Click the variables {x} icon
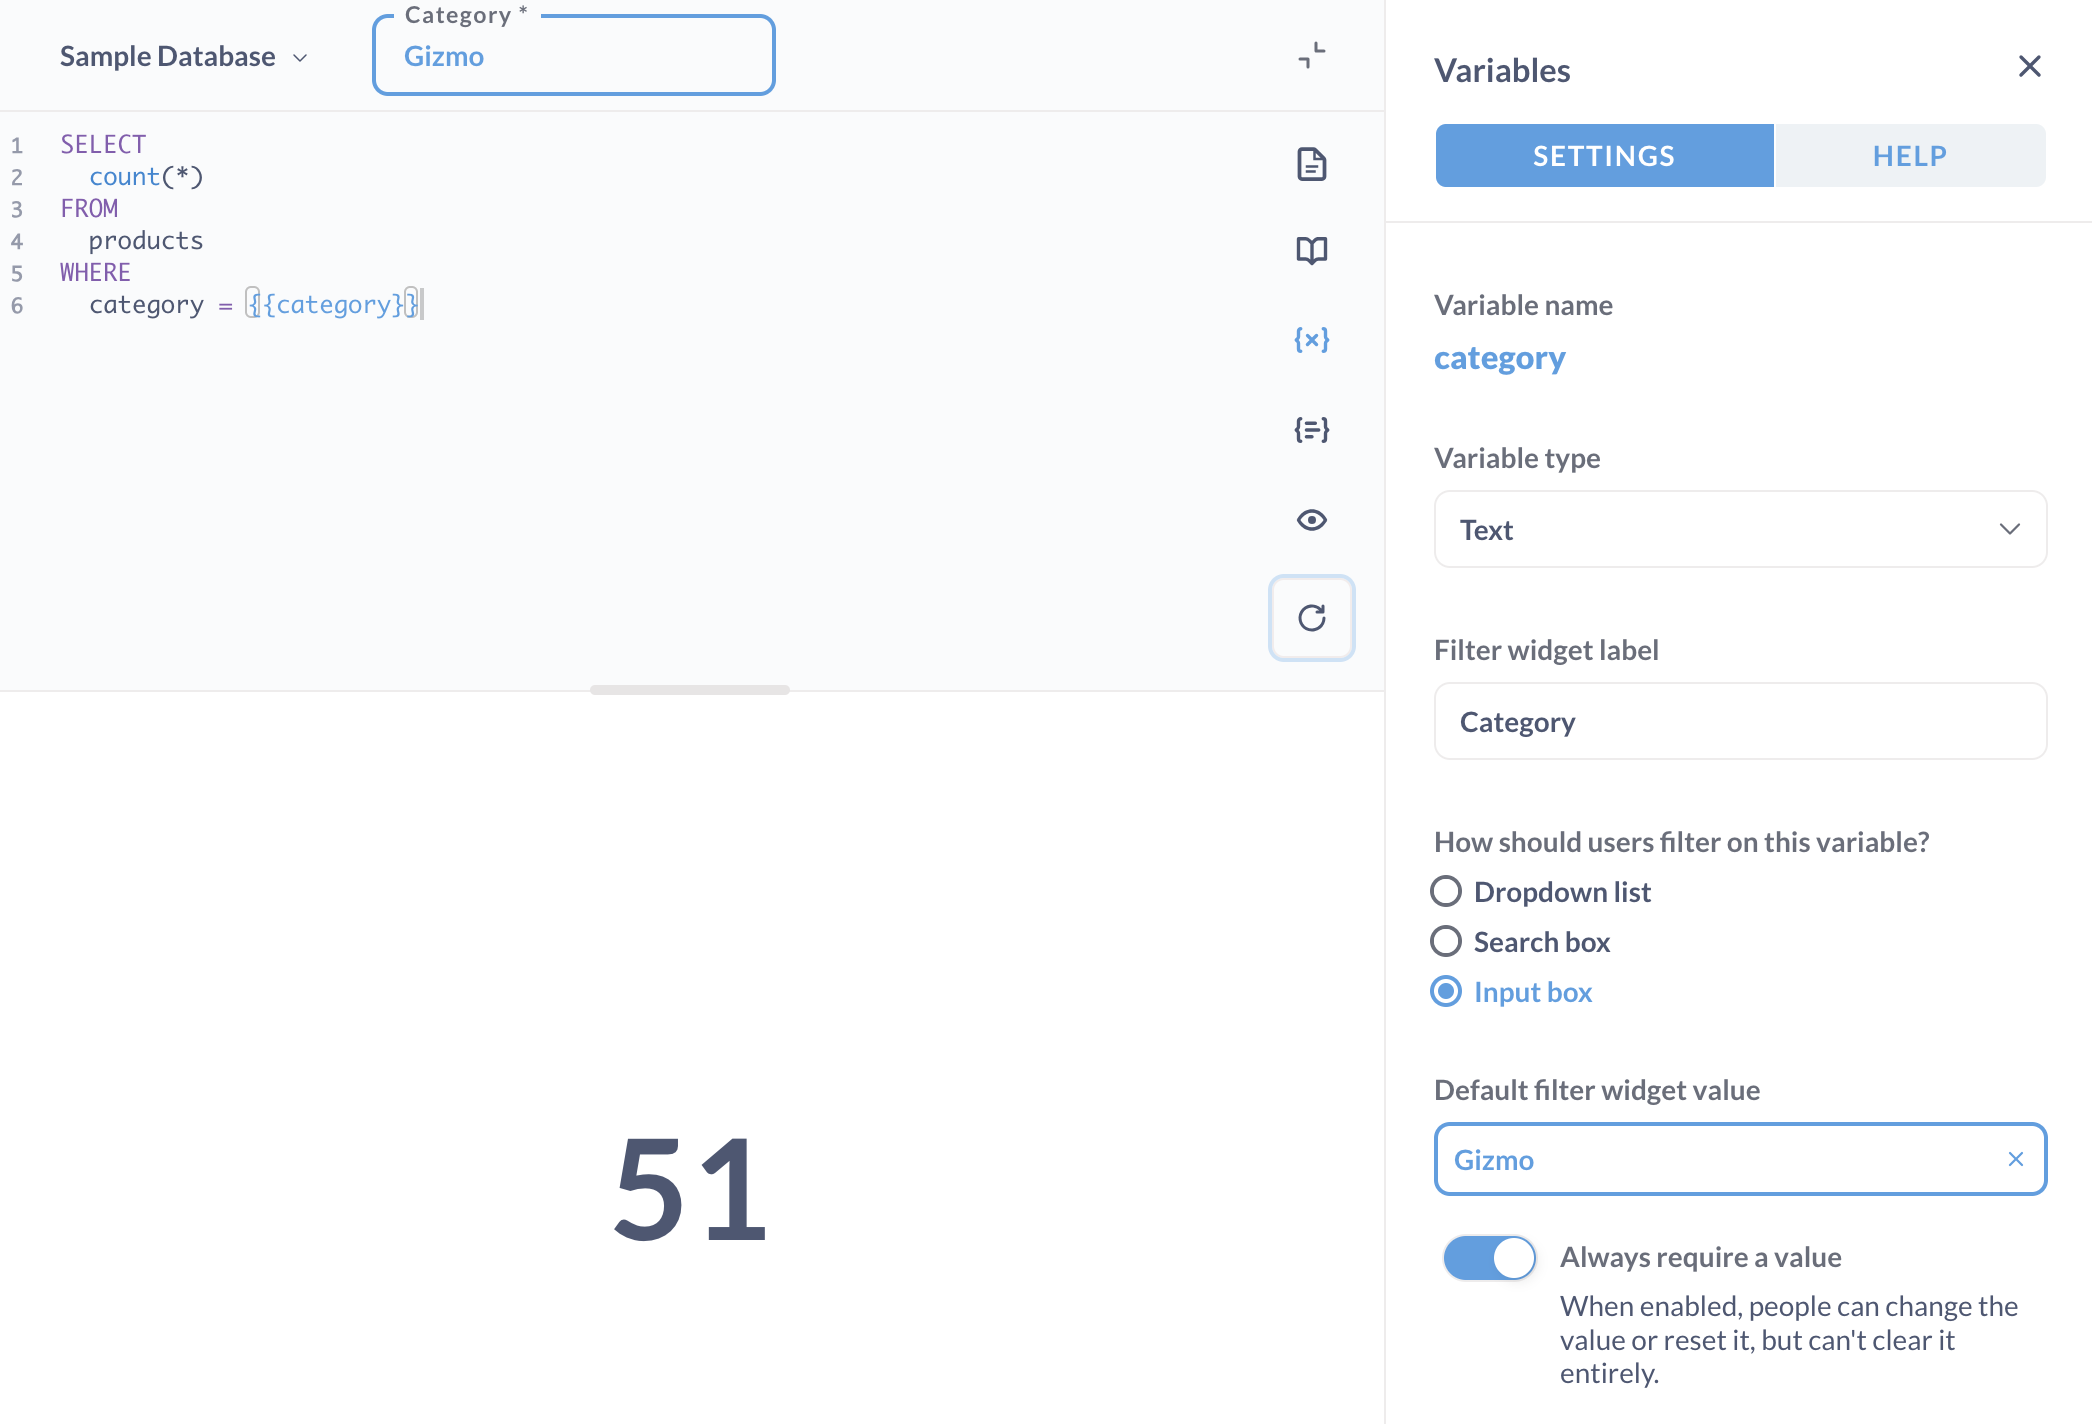Screen dimensions: 2092x1424 coord(1312,339)
